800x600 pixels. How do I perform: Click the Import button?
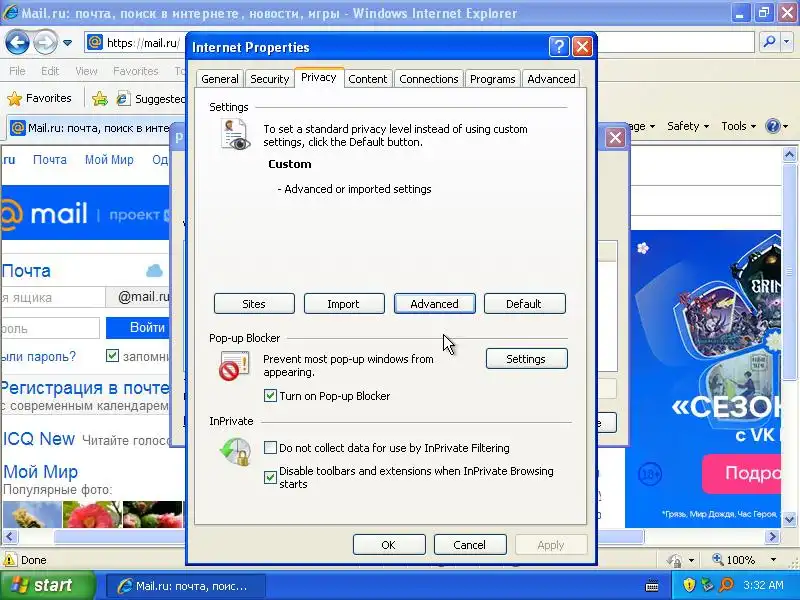click(x=344, y=304)
